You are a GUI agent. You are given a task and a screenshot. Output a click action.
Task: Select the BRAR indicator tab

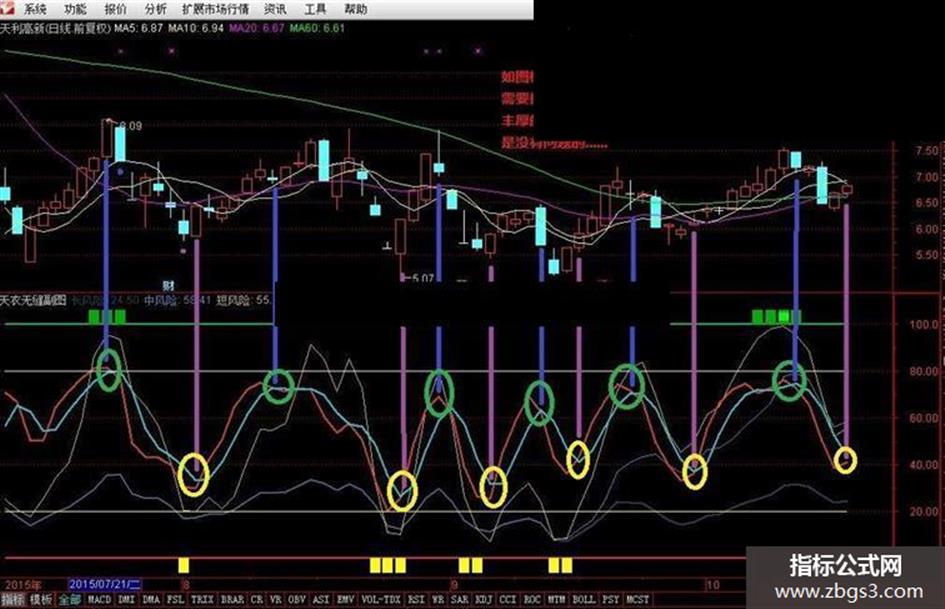233,599
